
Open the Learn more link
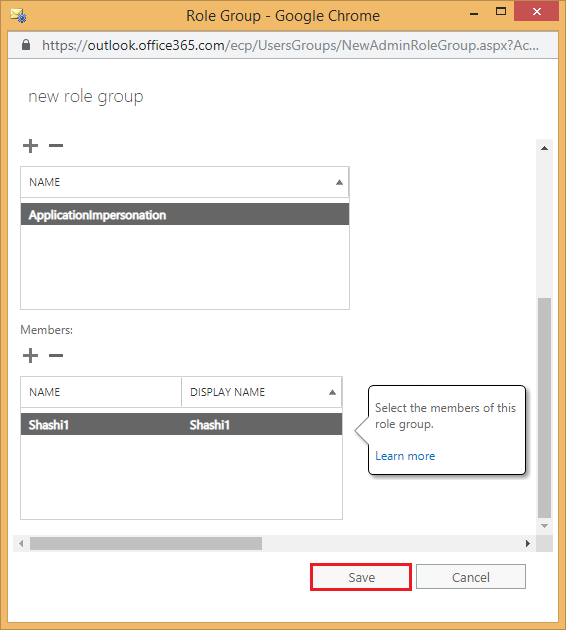coord(405,456)
